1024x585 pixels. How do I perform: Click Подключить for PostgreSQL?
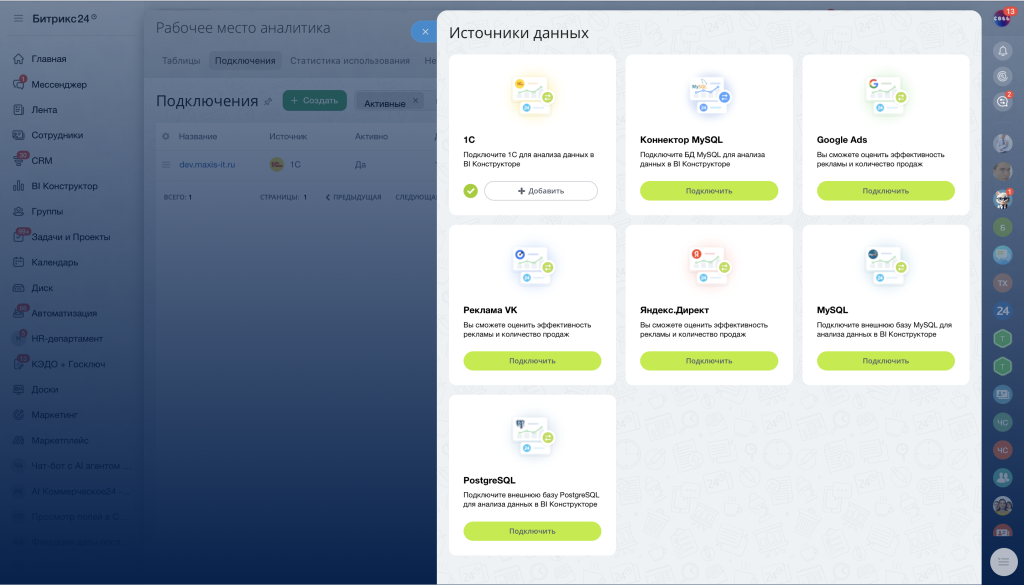[x=532, y=531]
